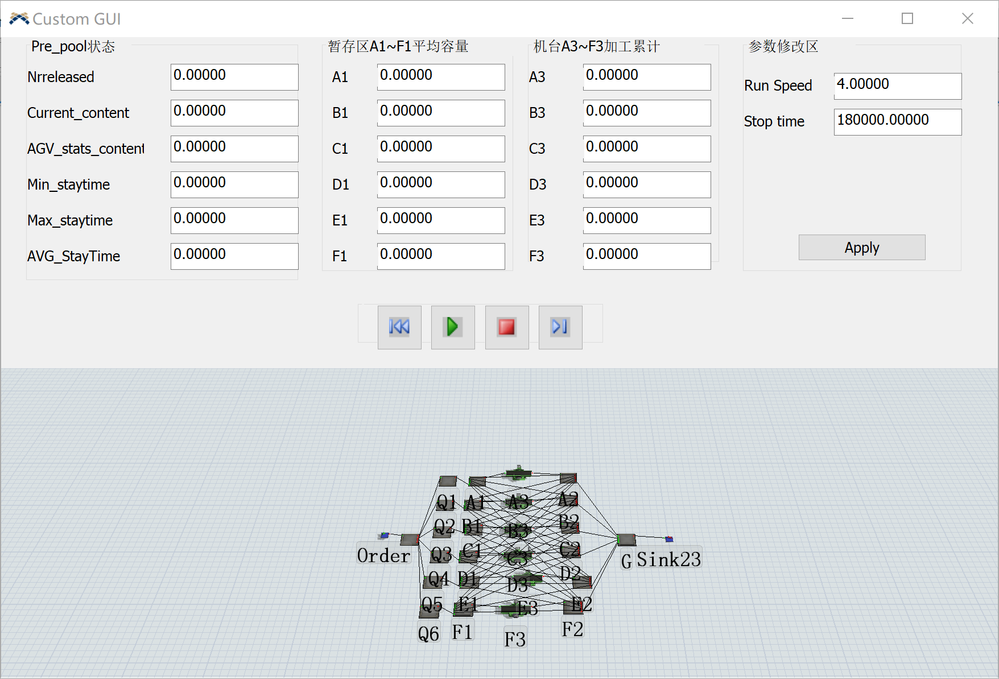Select the AVG_StayTime value field
The height and width of the screenshot is (679, 999).
pyautogui.click(x=234, y=256)
